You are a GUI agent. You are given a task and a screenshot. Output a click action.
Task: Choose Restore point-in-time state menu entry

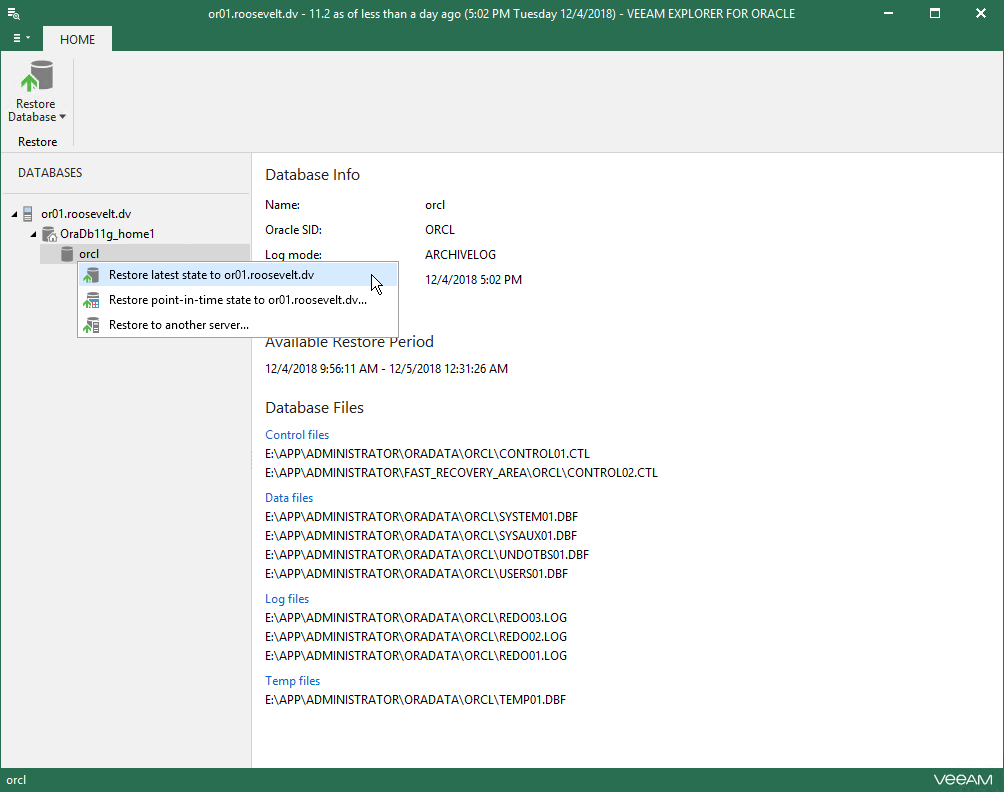(x=238, y=300)
